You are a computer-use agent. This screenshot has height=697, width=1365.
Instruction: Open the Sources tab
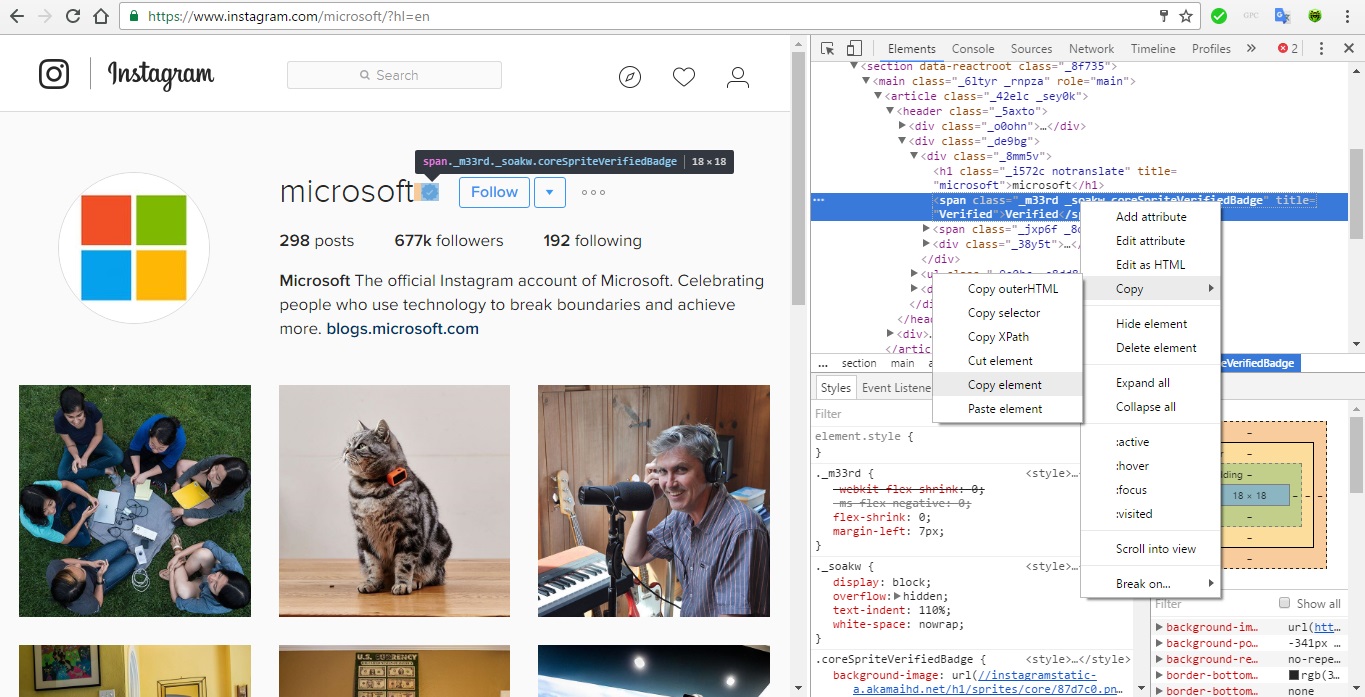tap(1031, 49)
